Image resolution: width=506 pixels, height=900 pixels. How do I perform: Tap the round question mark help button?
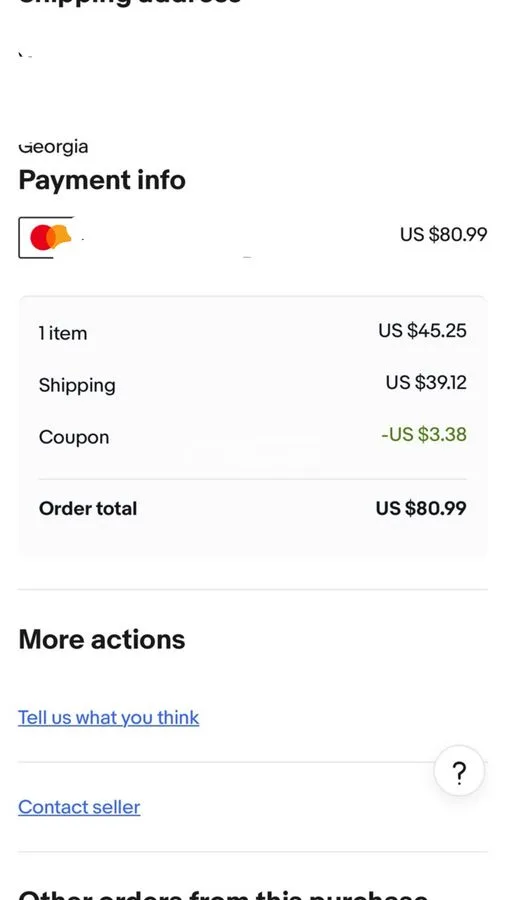[x=459, y=770]
